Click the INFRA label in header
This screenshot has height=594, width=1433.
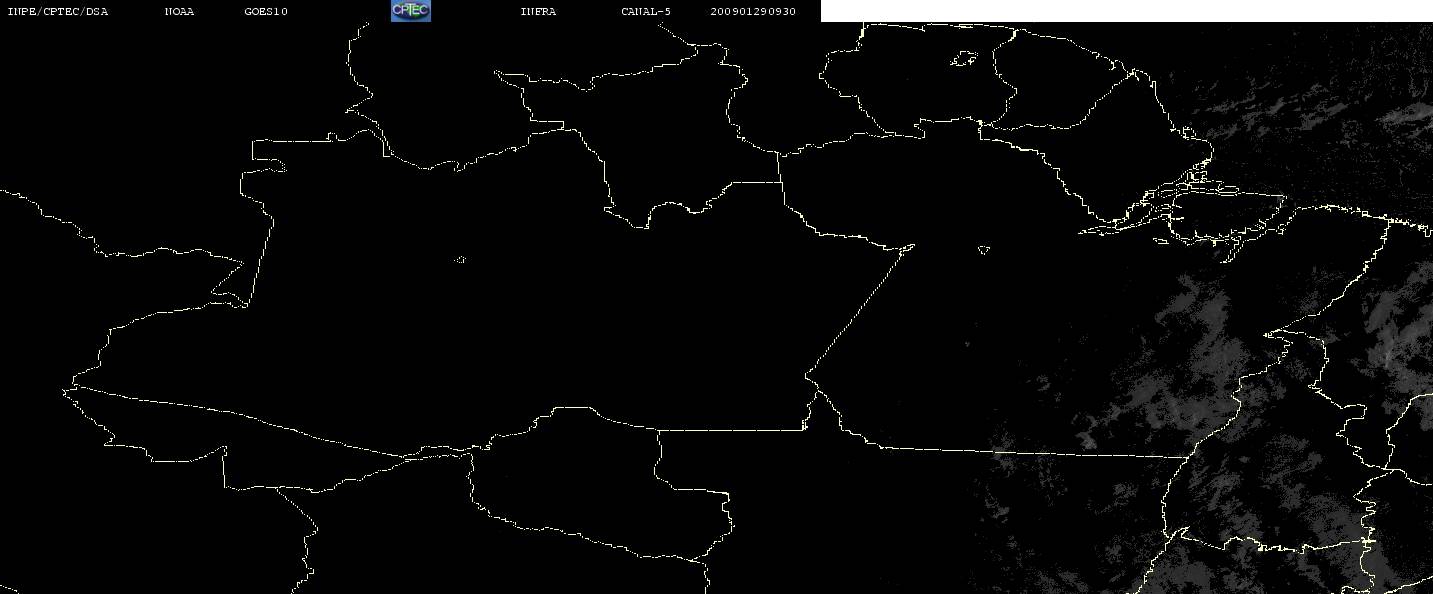pyautogui.click(x=538, y=11)
